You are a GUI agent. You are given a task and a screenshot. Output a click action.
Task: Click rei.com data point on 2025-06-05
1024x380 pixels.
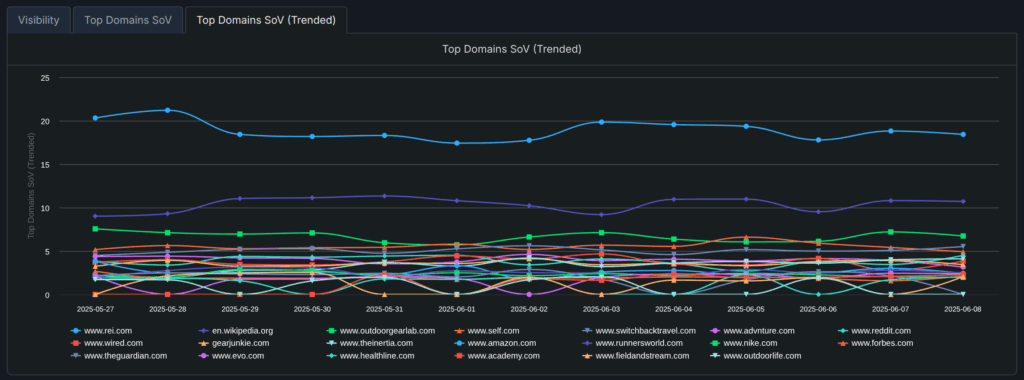(x=746, y=126)
